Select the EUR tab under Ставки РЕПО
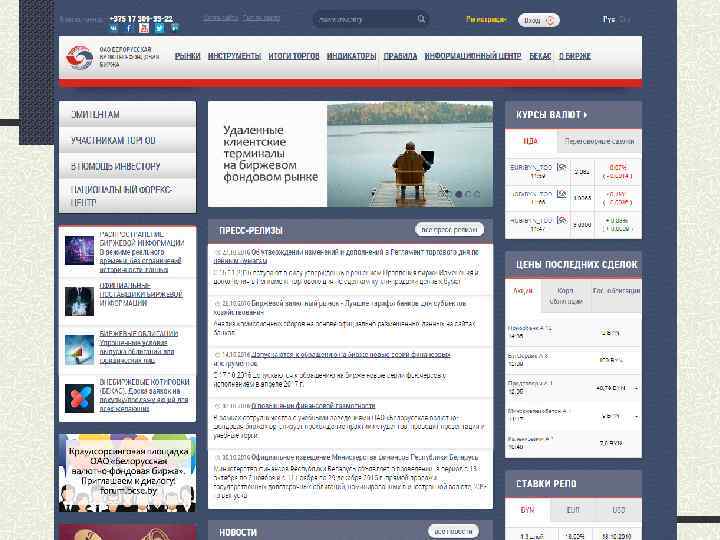The width and height of the screenshot is (720, 540). (x=573, y=510)
